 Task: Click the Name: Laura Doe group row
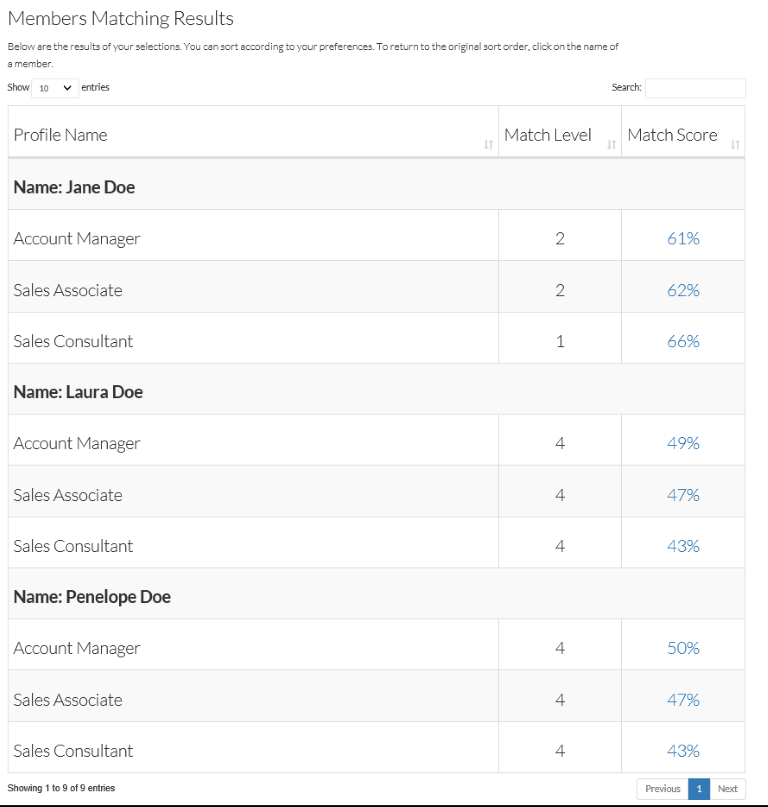coord(376,392)
